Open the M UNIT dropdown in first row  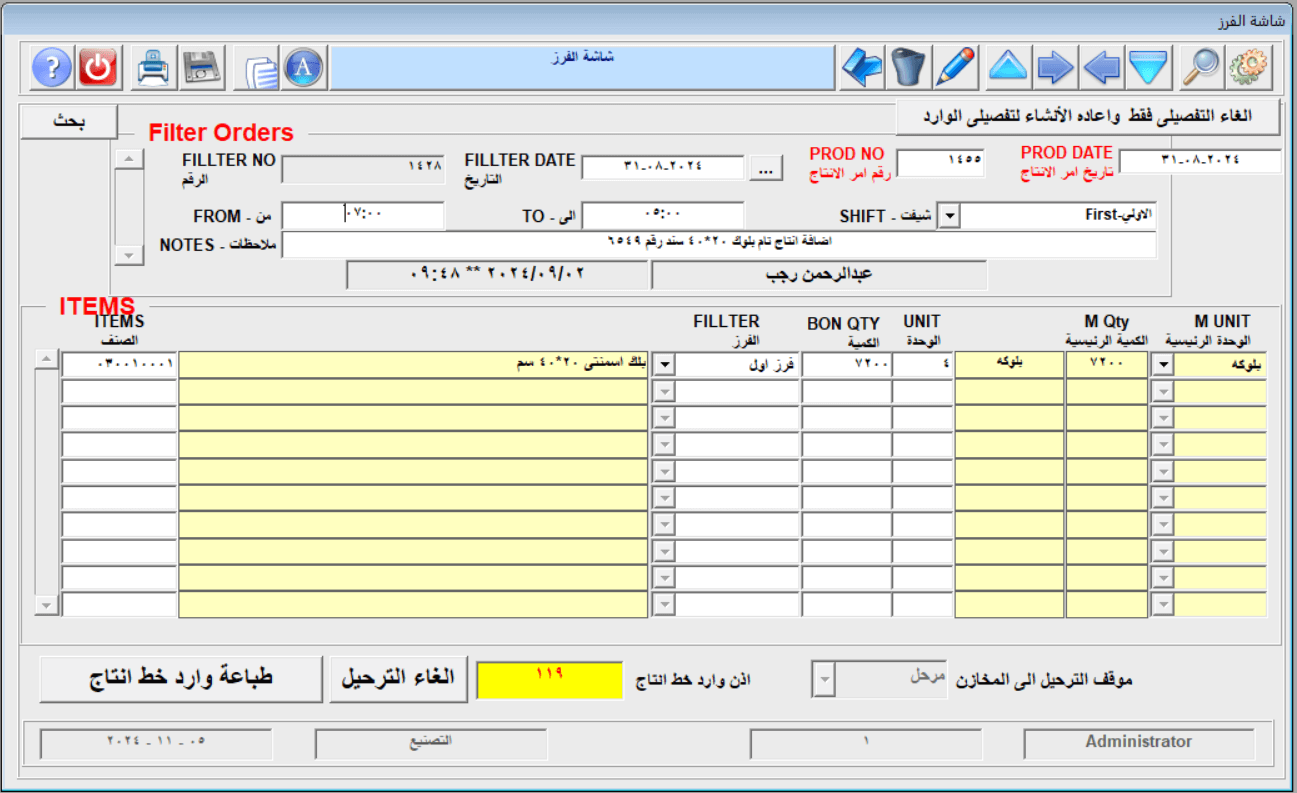pyautogui.click(x=1162, y=365)
